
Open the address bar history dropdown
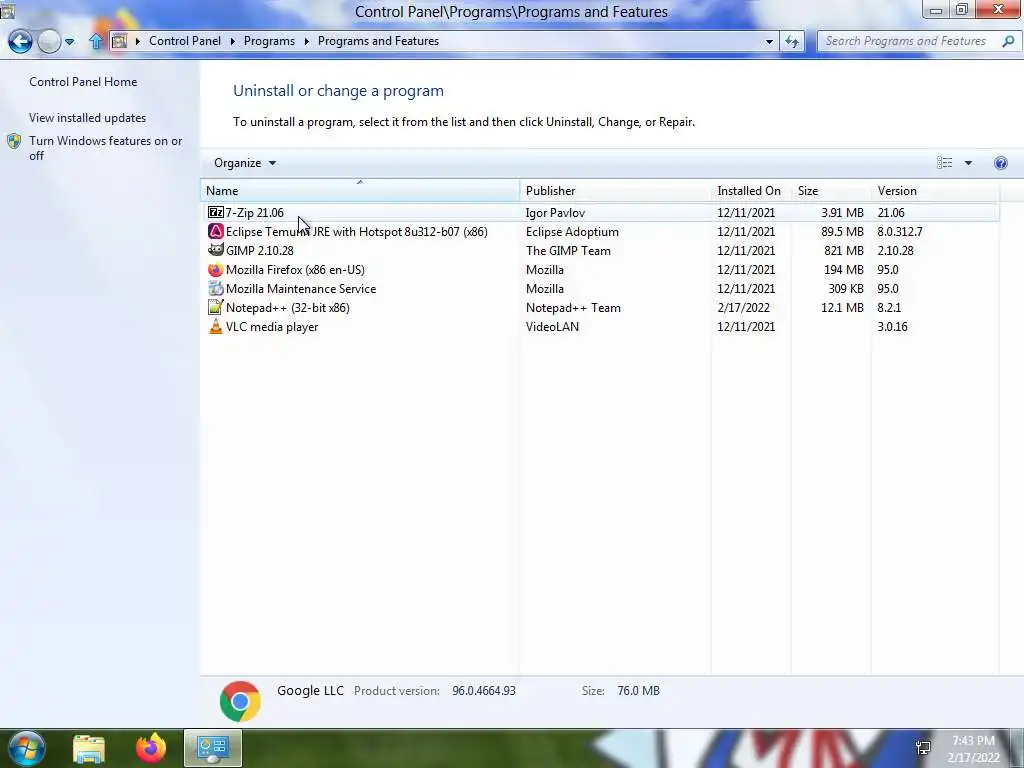click(769, 41)
